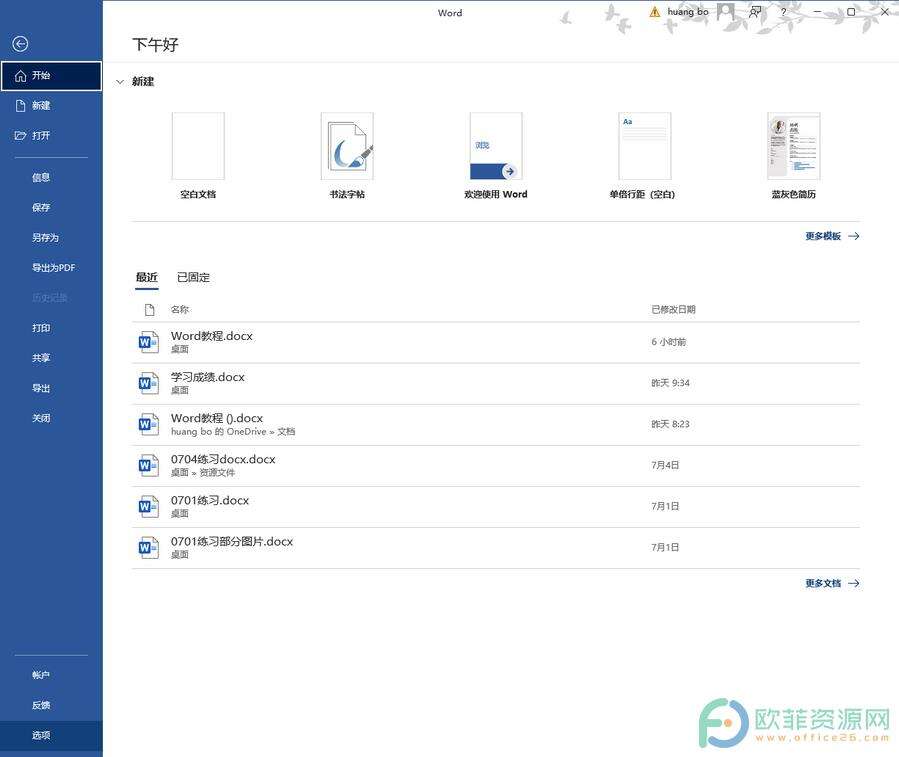Open recent file 0701练习.docx
Image resolution: width=899 pixels, height=757 pixels.
point(495,507)
